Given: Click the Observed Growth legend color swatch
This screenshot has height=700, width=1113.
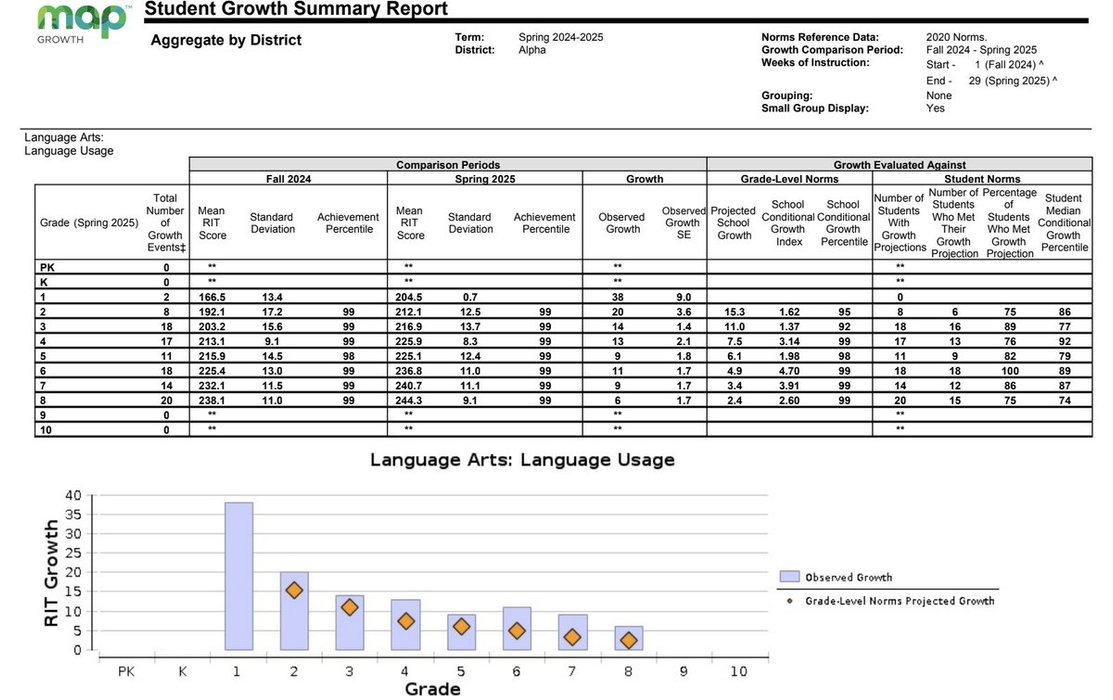Looking at the screenshot, I should (789, 576).
